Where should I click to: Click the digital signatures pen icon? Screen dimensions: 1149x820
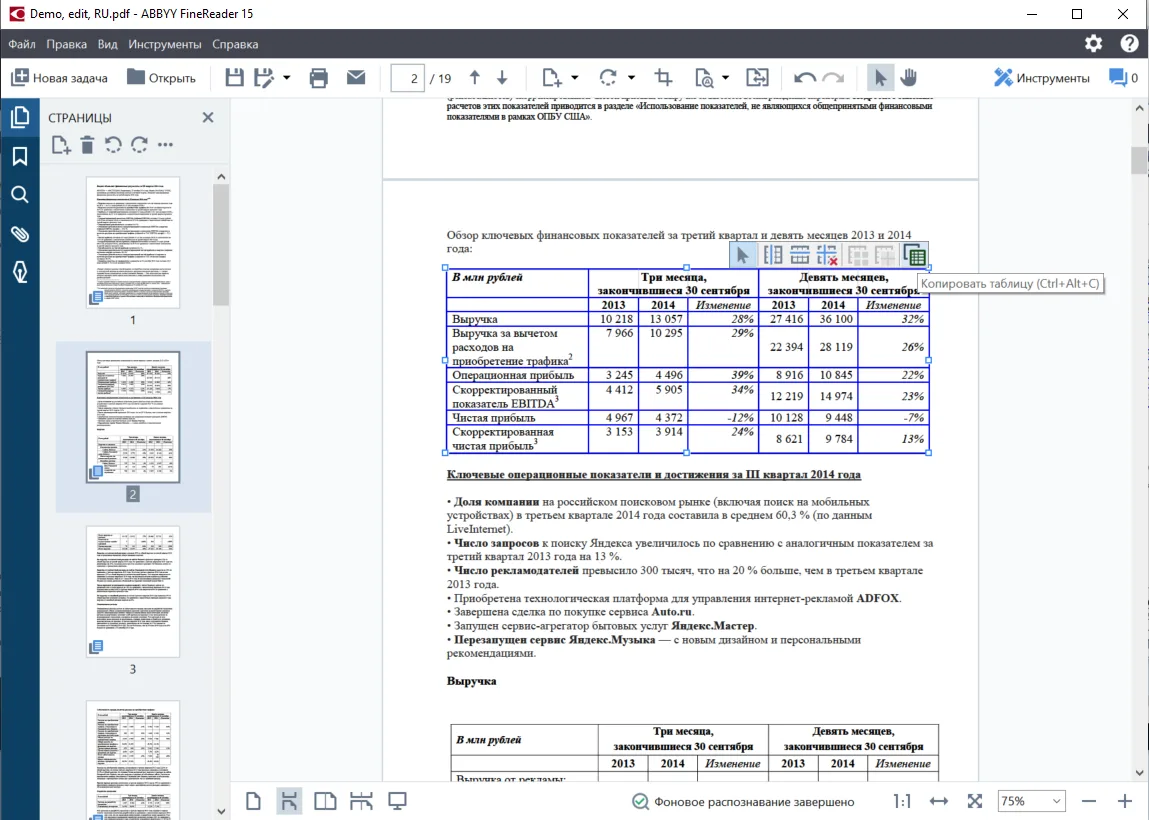pyautogui.click(x=19, y=272)
